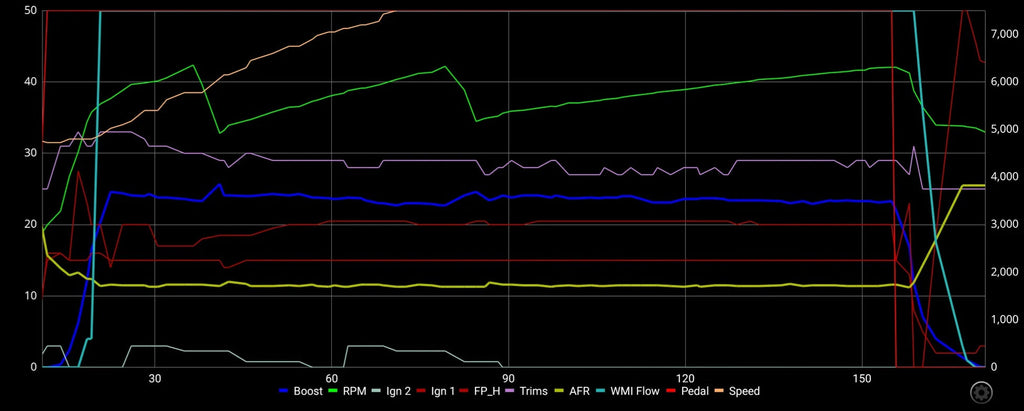
Task: Select the 90 label on the x-axis
Action: (509, 378)
